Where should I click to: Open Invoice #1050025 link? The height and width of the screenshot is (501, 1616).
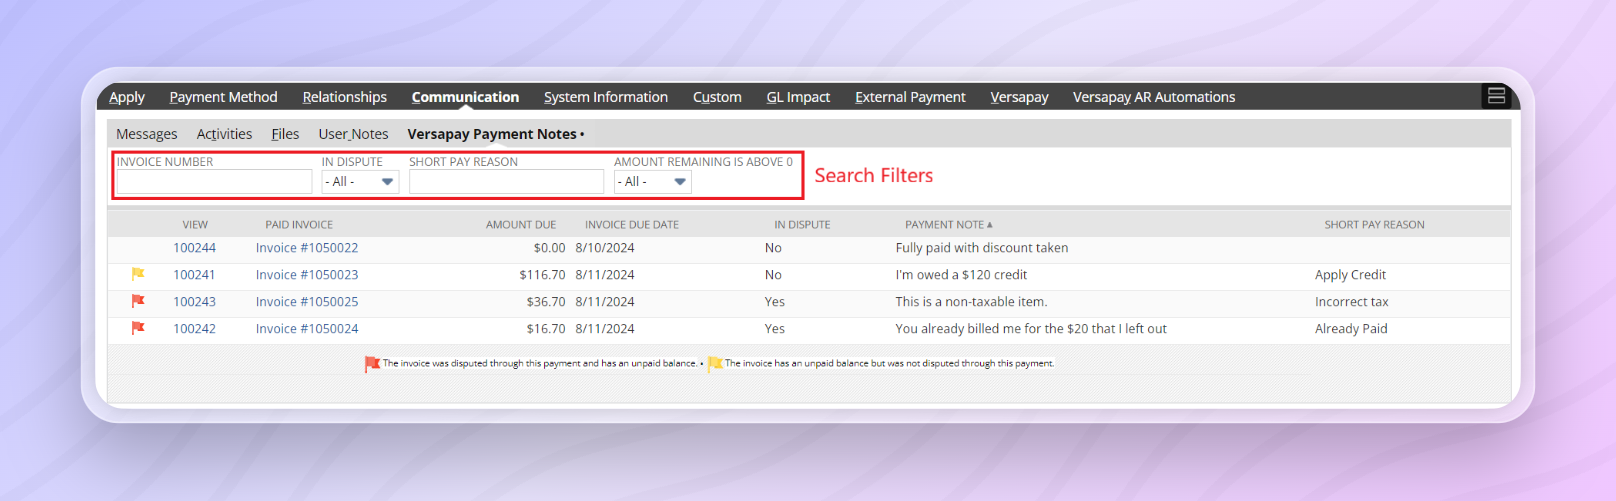point(307,301)
